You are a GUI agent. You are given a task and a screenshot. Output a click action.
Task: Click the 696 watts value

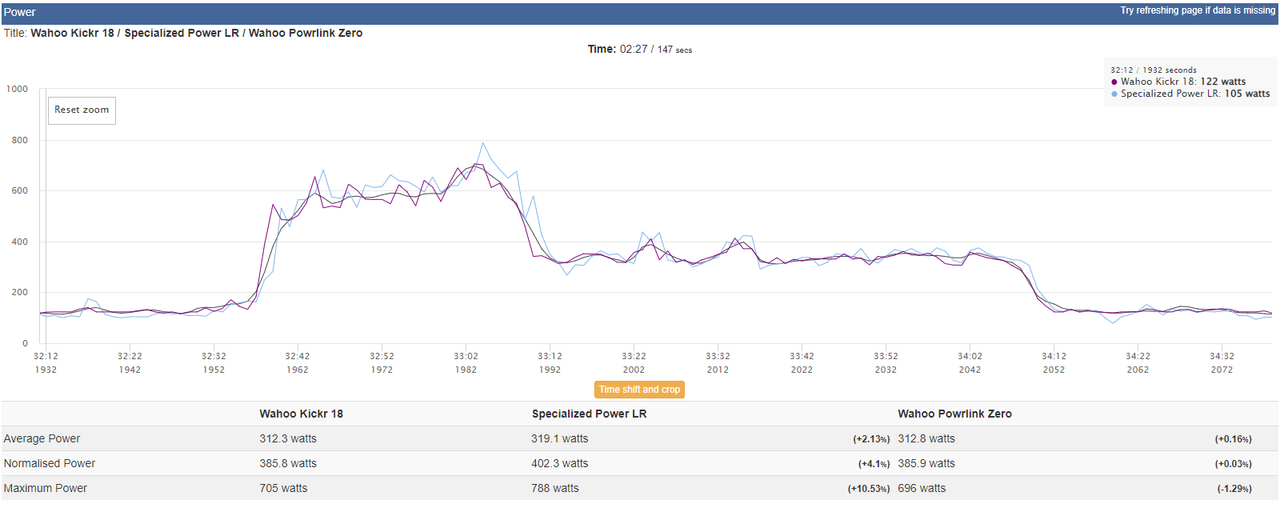click(922, 488)
